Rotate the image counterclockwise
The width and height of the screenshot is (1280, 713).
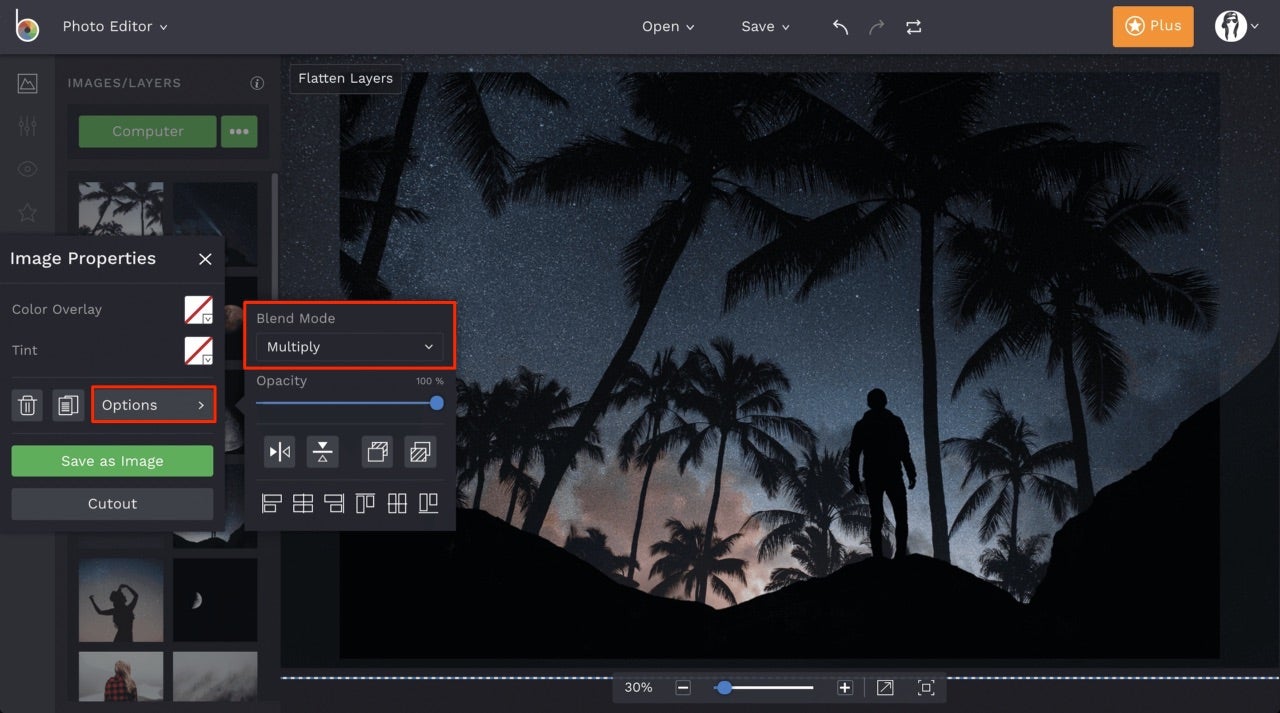377,451
